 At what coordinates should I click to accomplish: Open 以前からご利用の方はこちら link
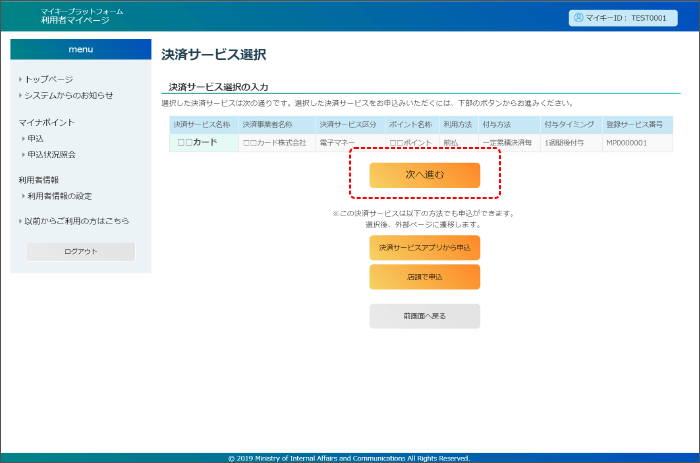76,221
